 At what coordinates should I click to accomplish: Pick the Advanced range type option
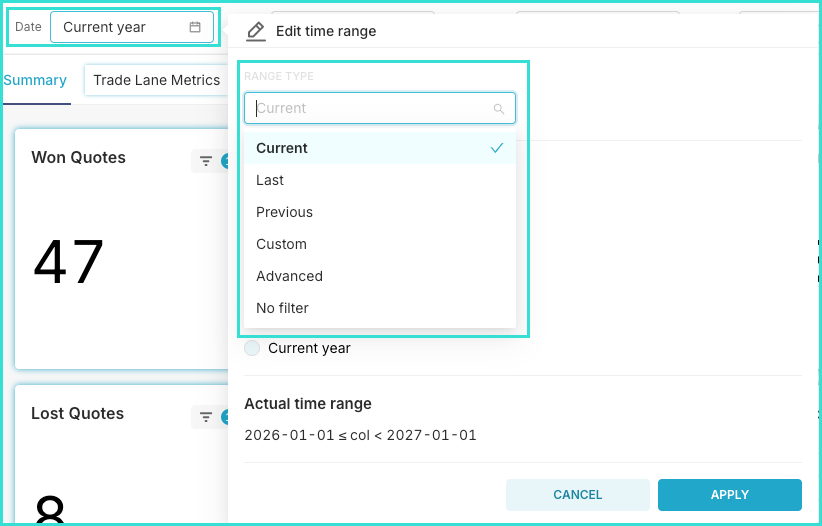pyautogui.click(x=289, y=276)
